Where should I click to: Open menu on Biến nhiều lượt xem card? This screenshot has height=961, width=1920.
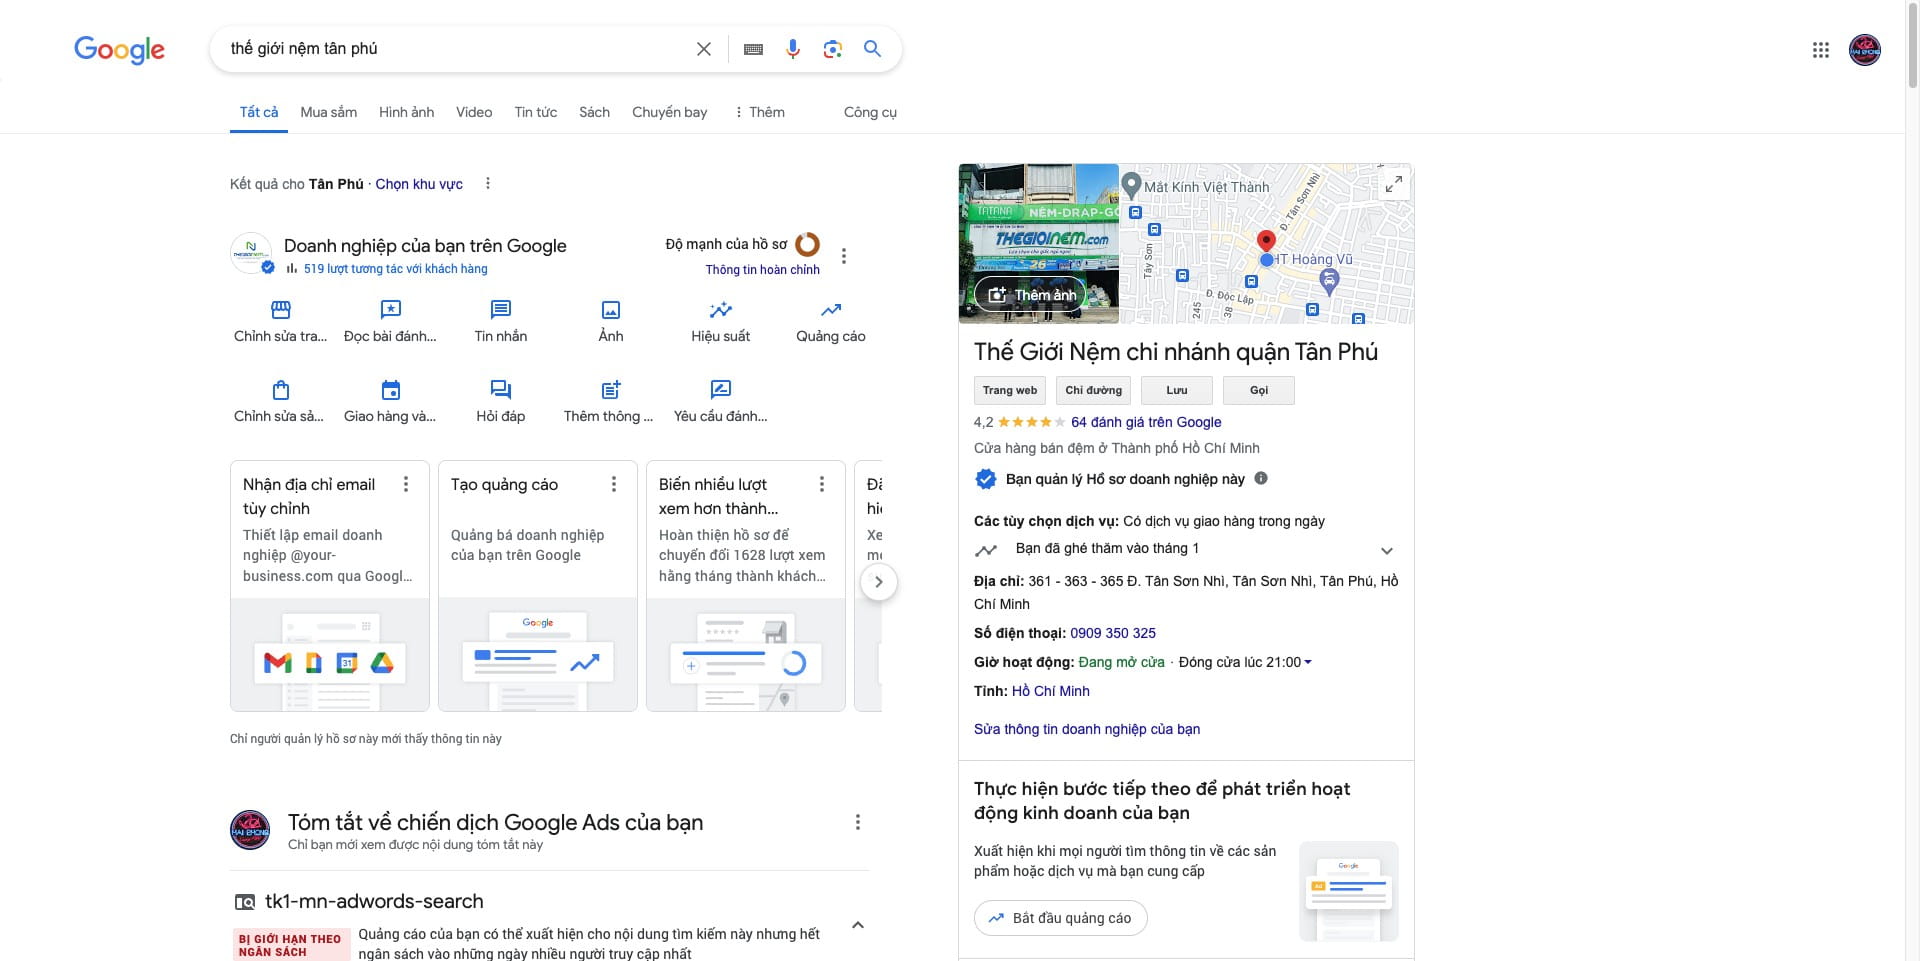822,484
